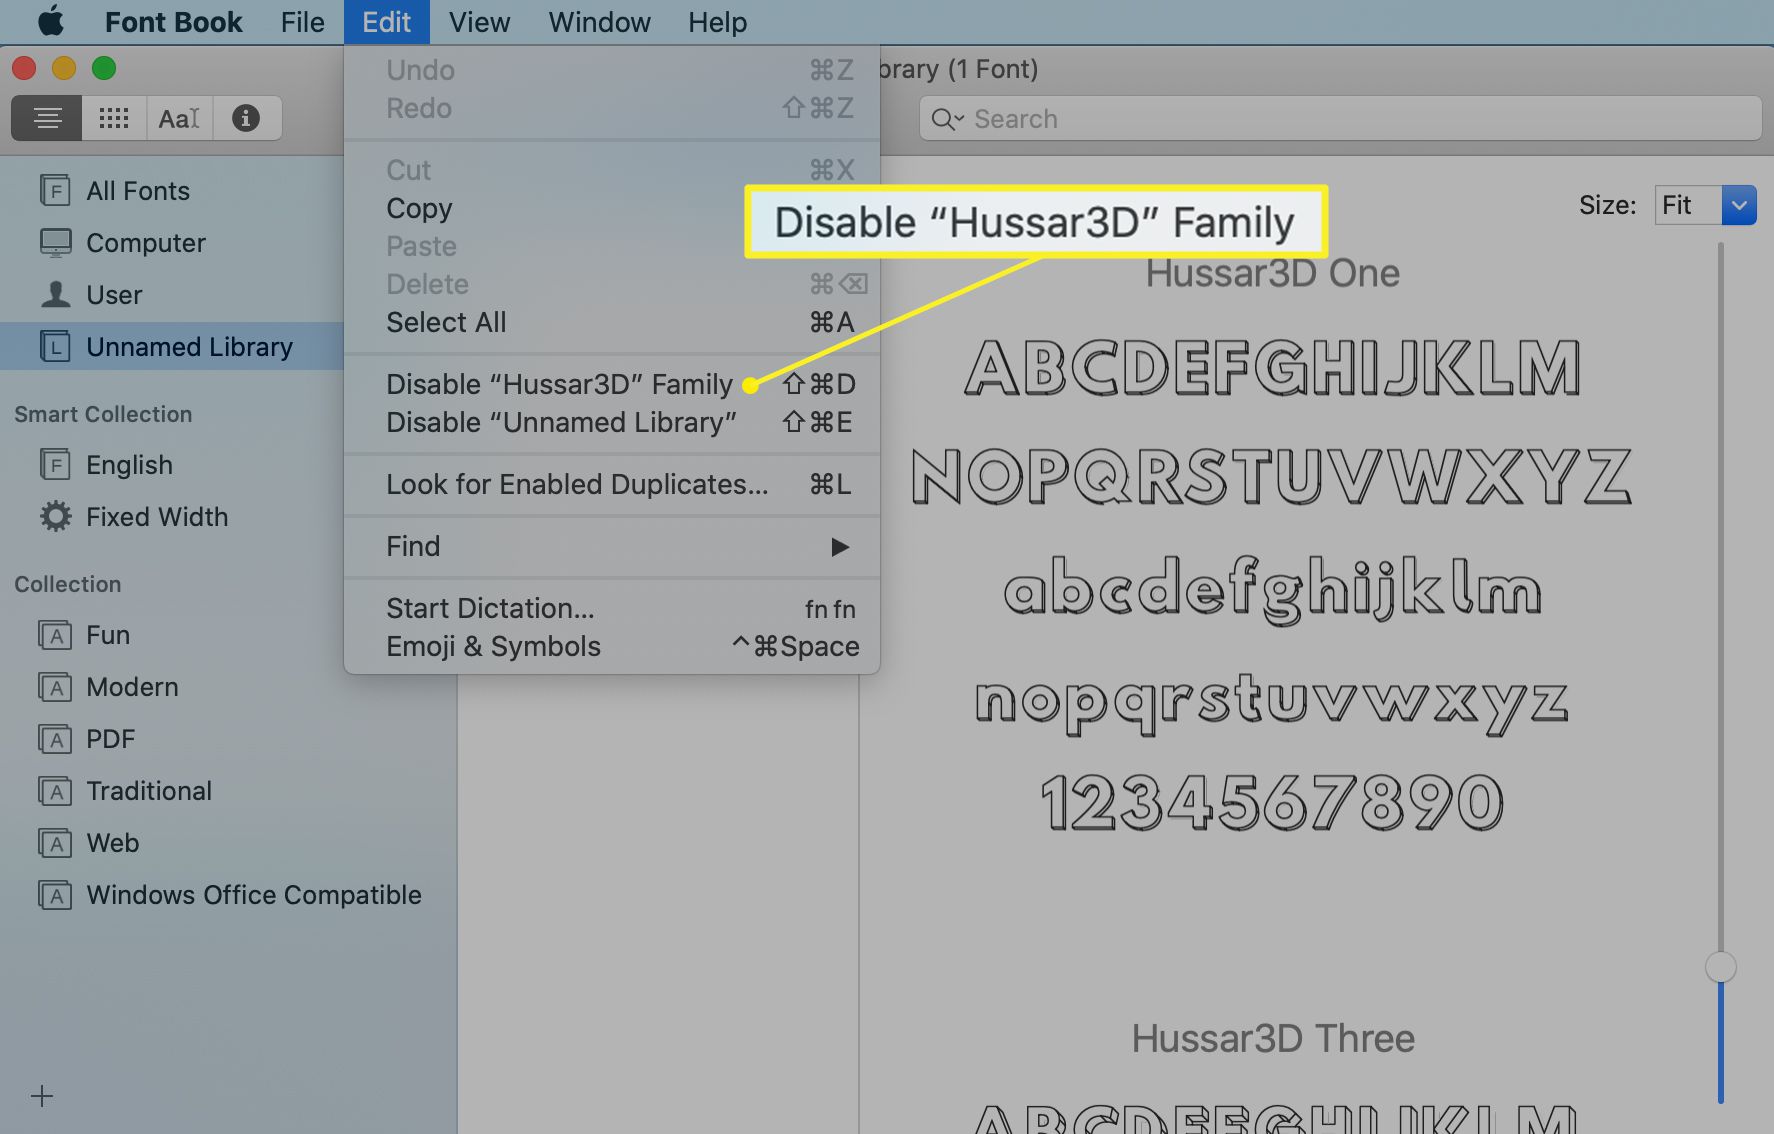Image resolution: width=1774 pixels, height=1134 pixels.
Task: Expand the Find submenu
Action: click(611, 546)
